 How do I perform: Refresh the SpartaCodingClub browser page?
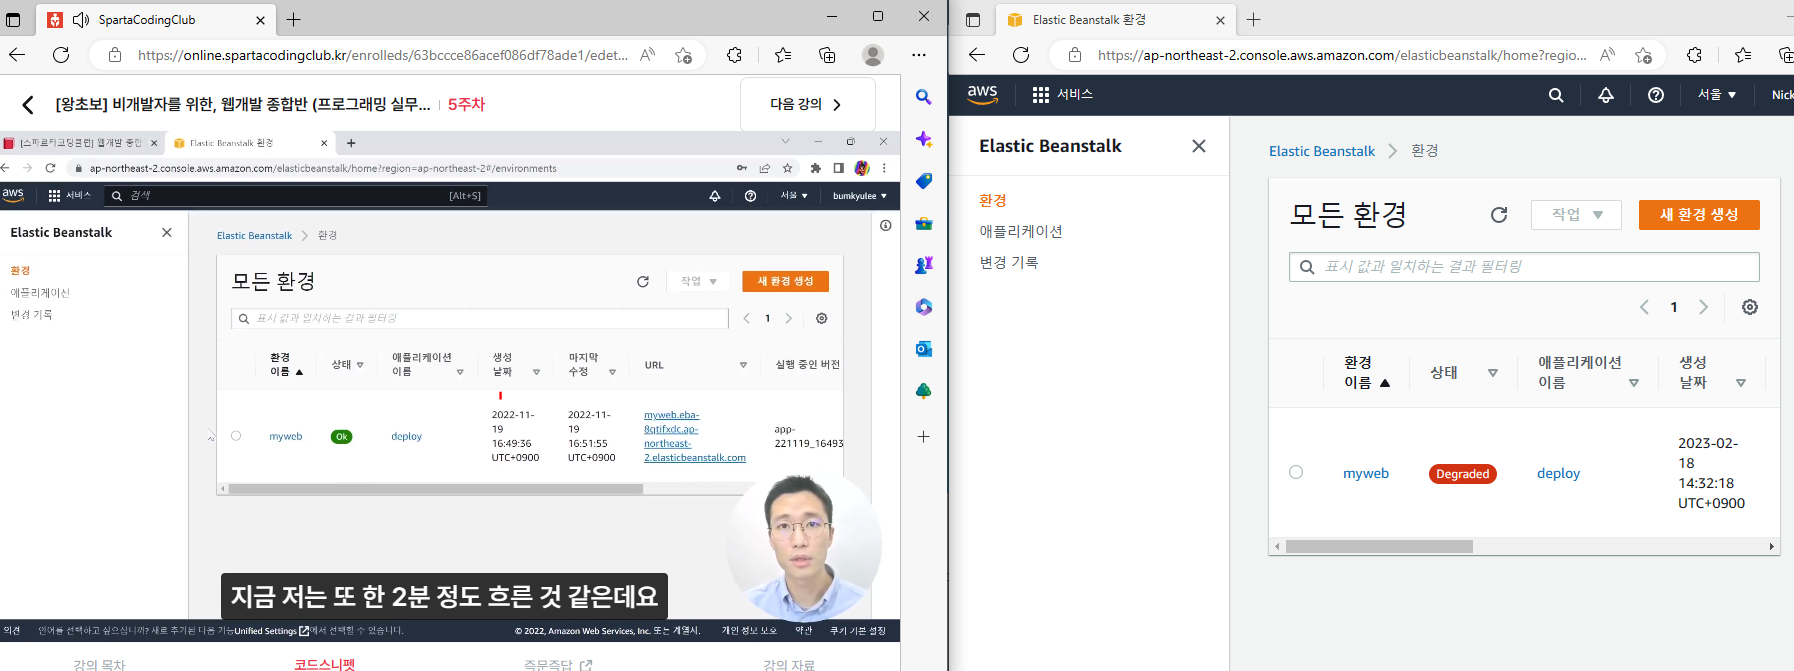coord(61,55)
